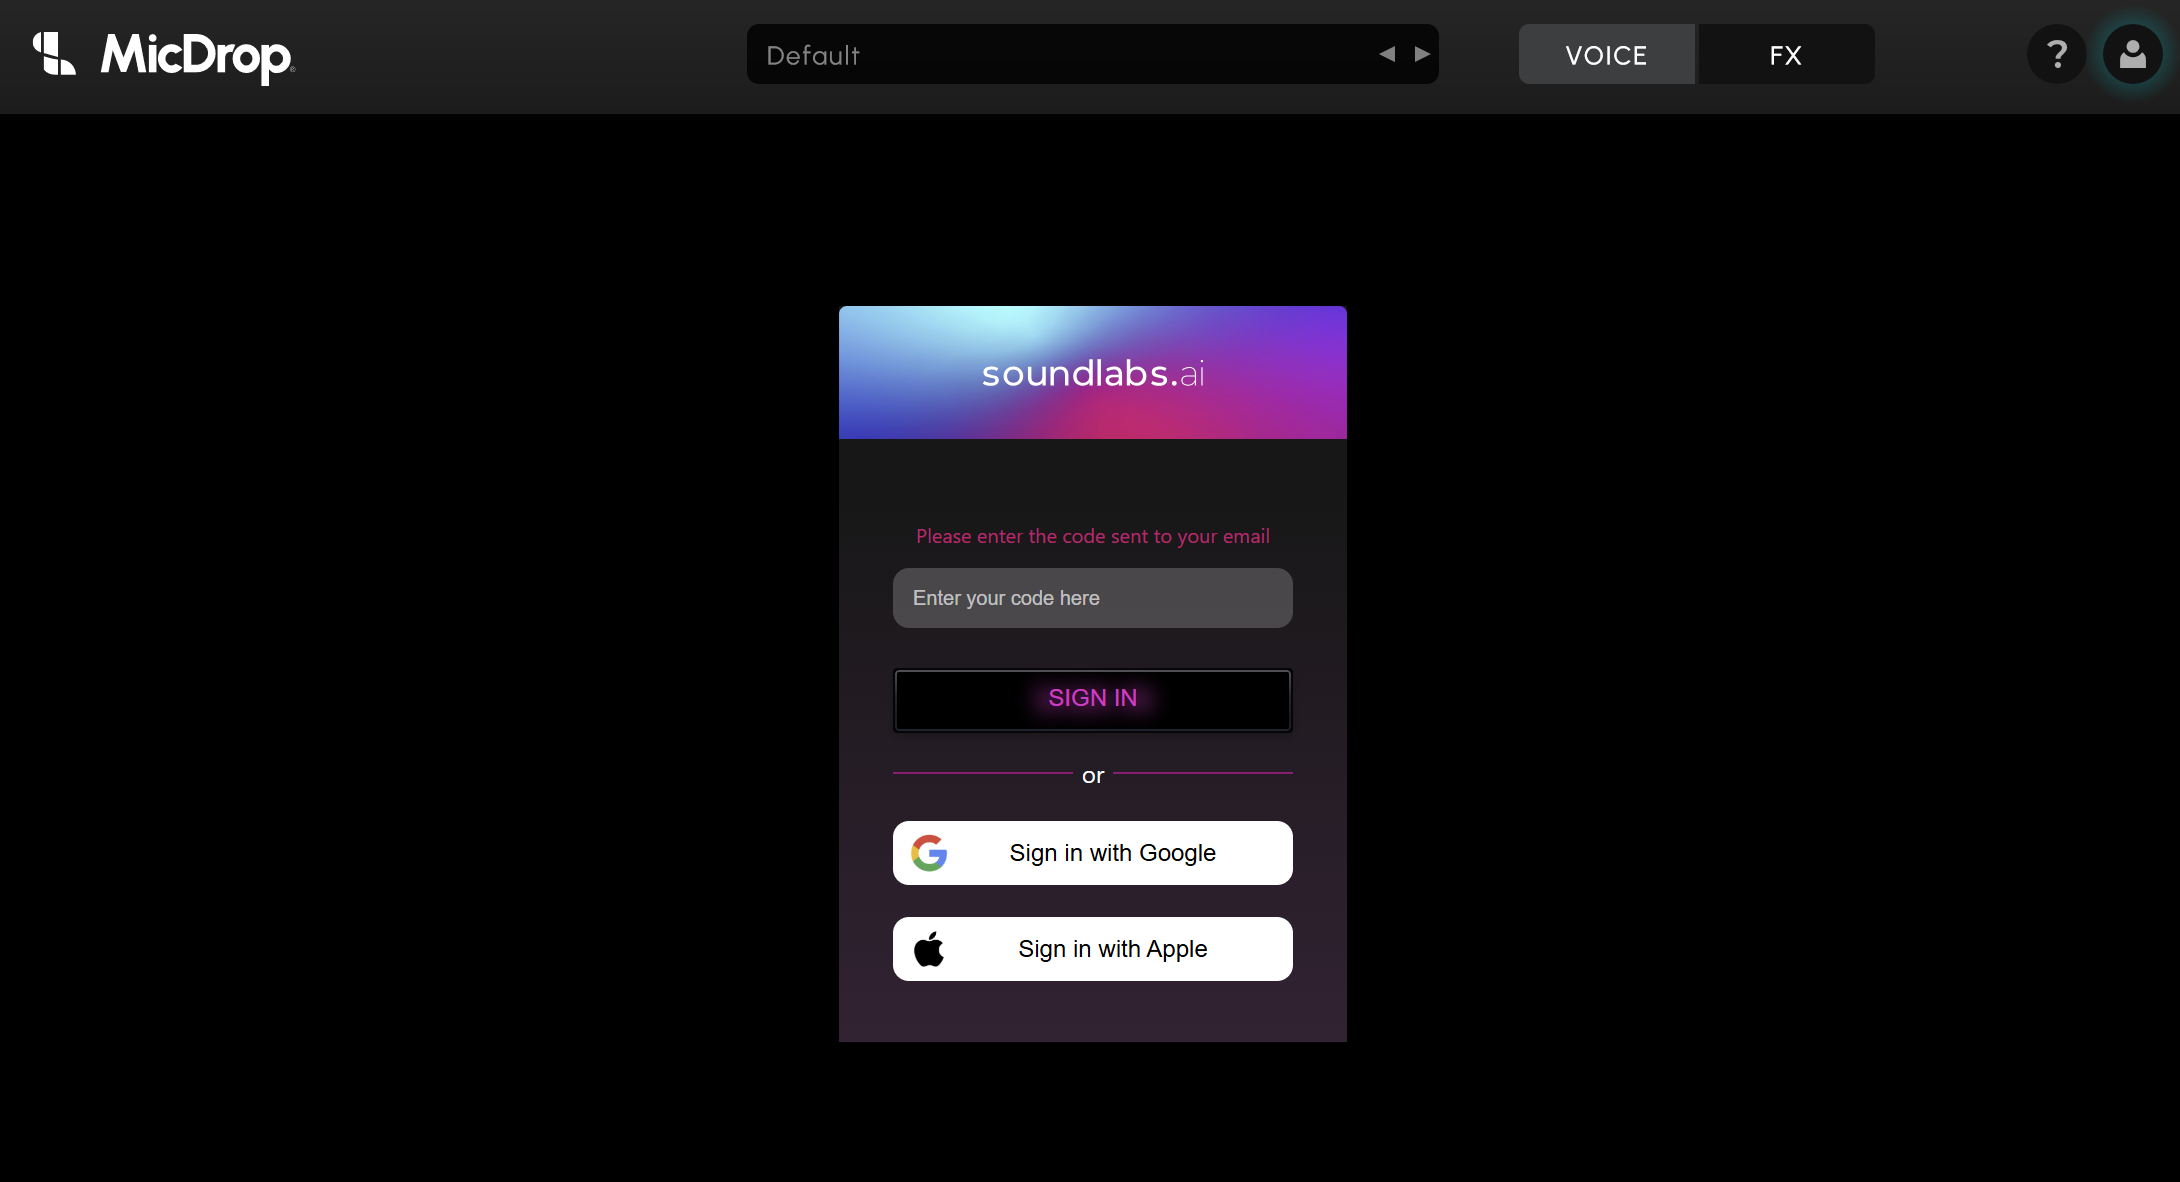Viewport: 2180px width, 1182px height.
Task: Open the user account profile icon
Action: [x=2132, y=54]
